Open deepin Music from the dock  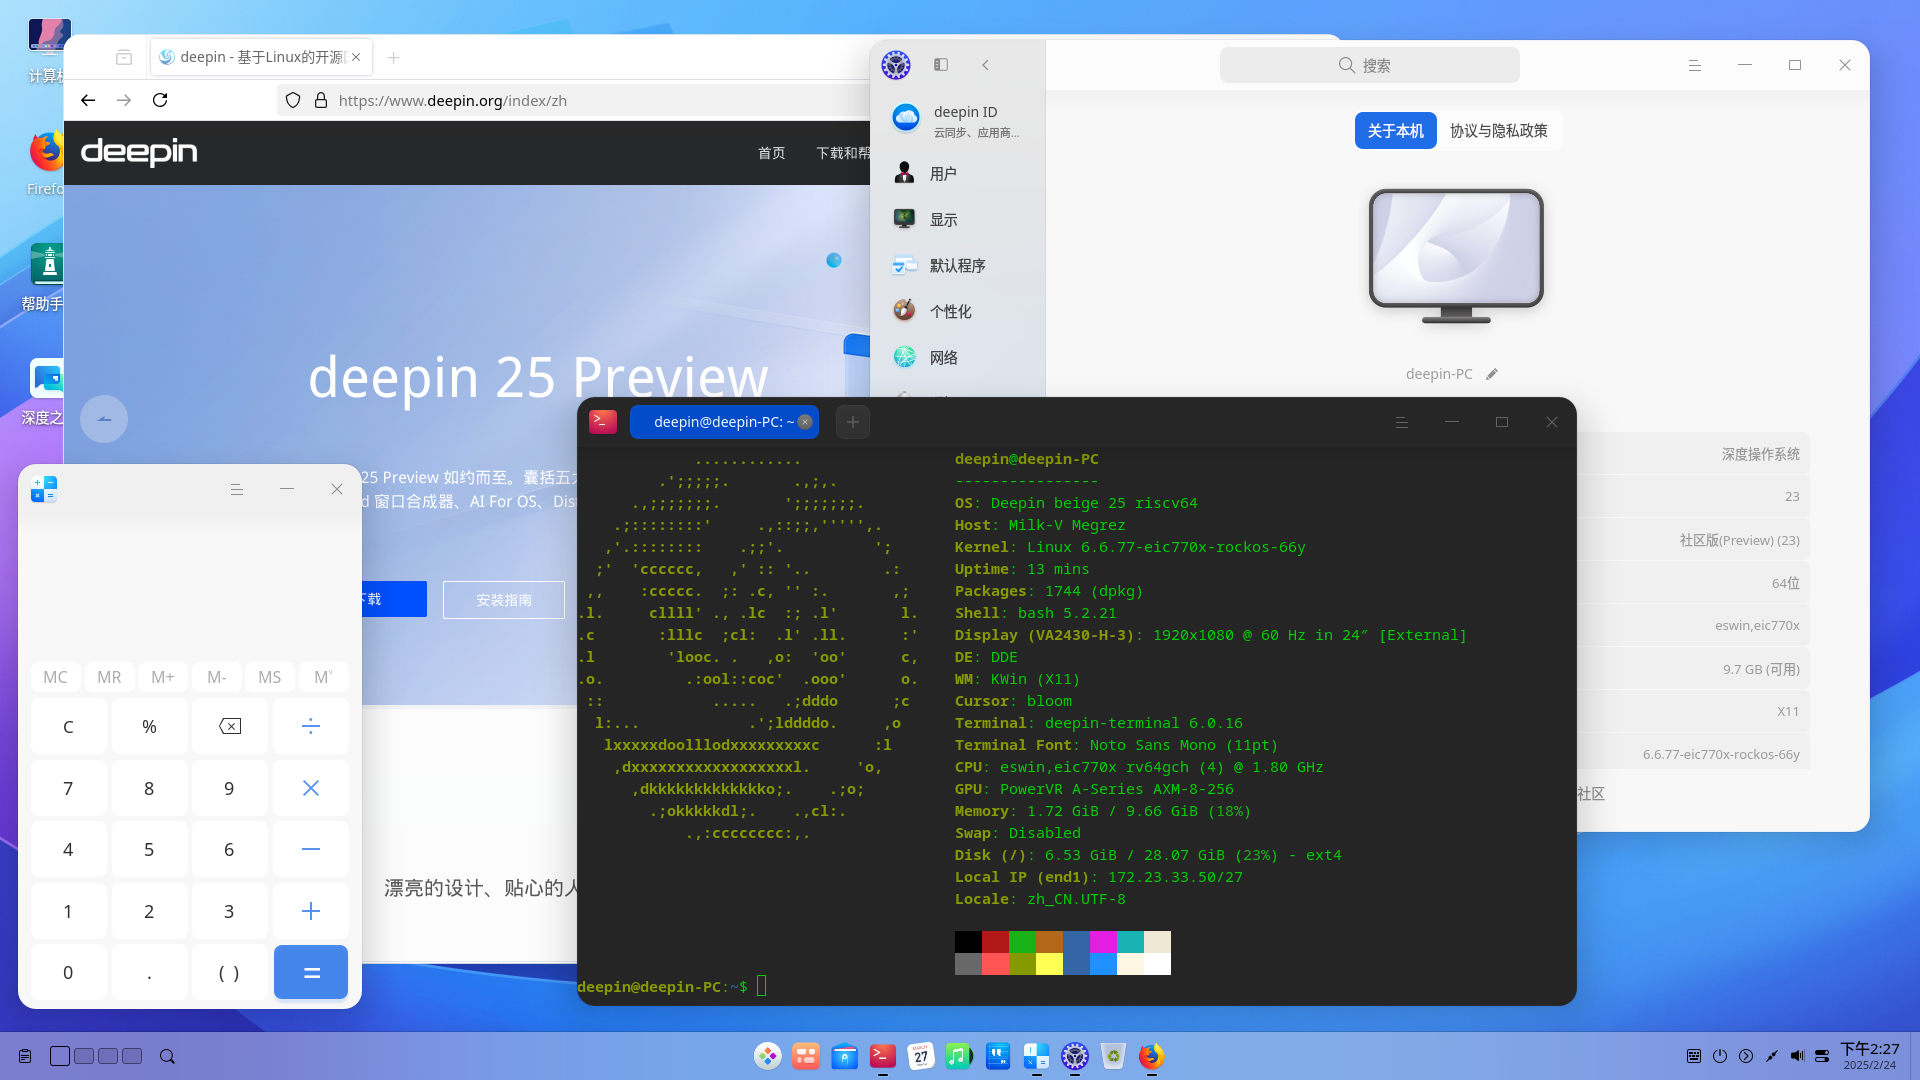[x=958, y=1056]
